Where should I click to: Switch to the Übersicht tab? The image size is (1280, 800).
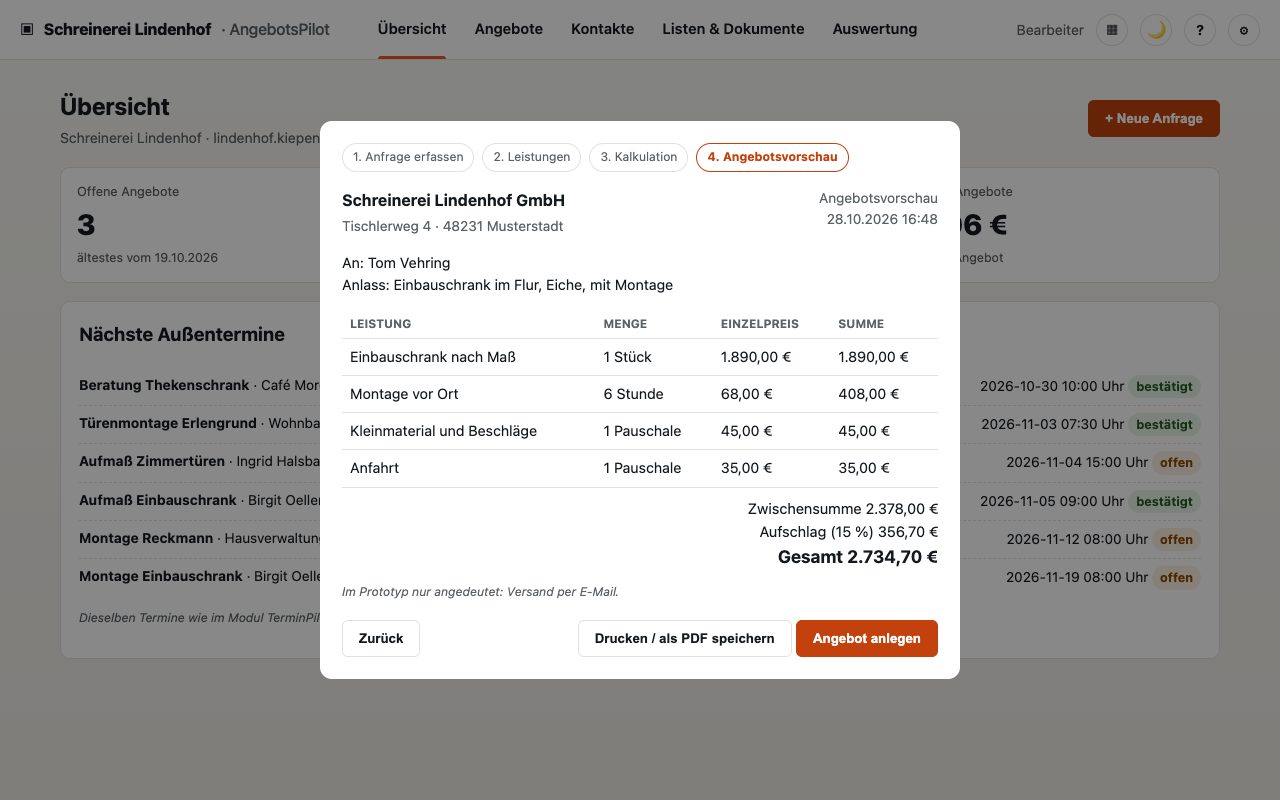coord(412,29)
